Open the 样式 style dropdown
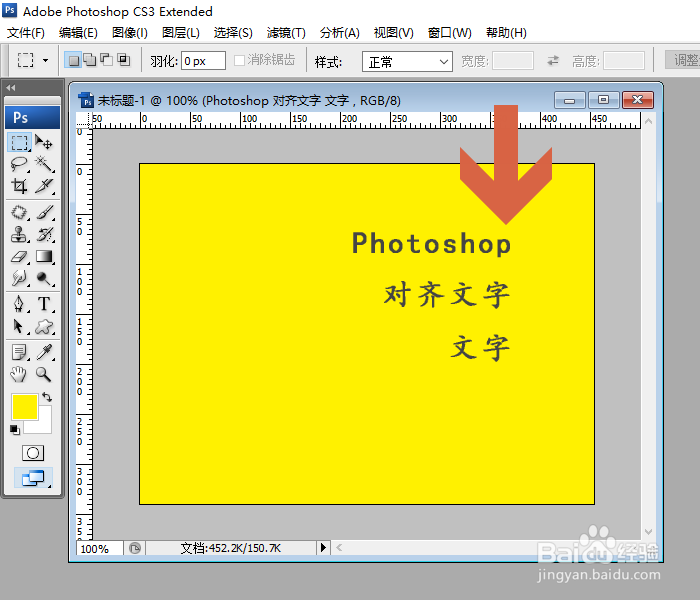Image resolution: width=700 pixels, height=600 pixels. [407, 61]
